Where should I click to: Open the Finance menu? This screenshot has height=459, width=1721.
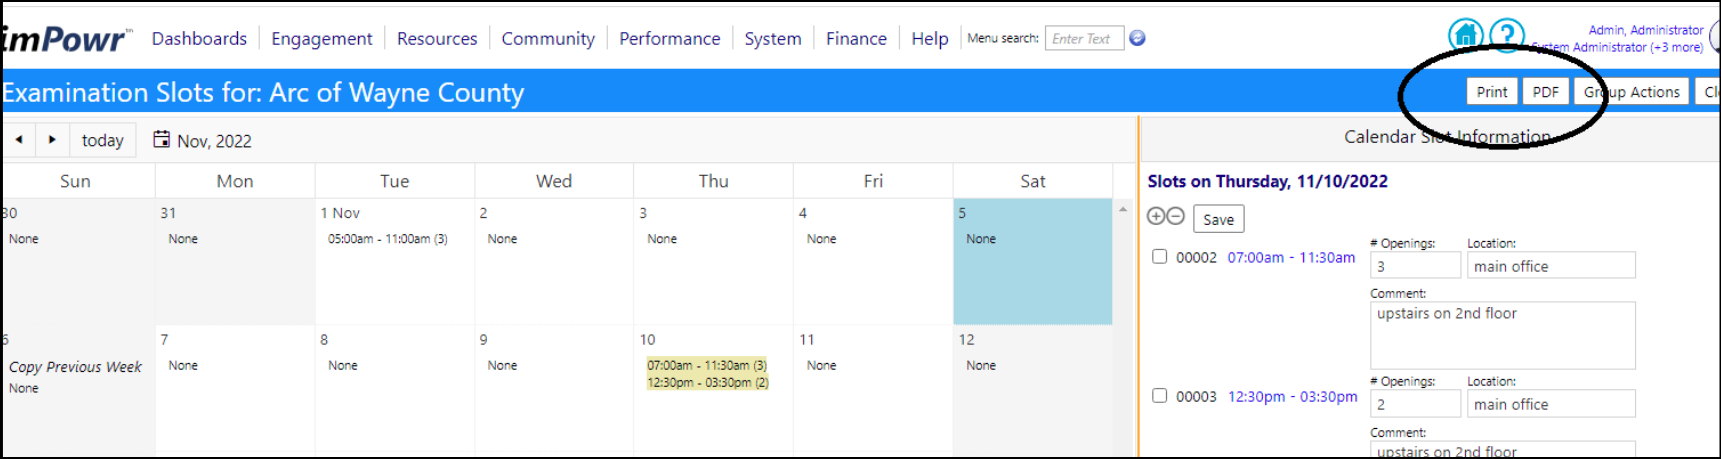(856, 38)
